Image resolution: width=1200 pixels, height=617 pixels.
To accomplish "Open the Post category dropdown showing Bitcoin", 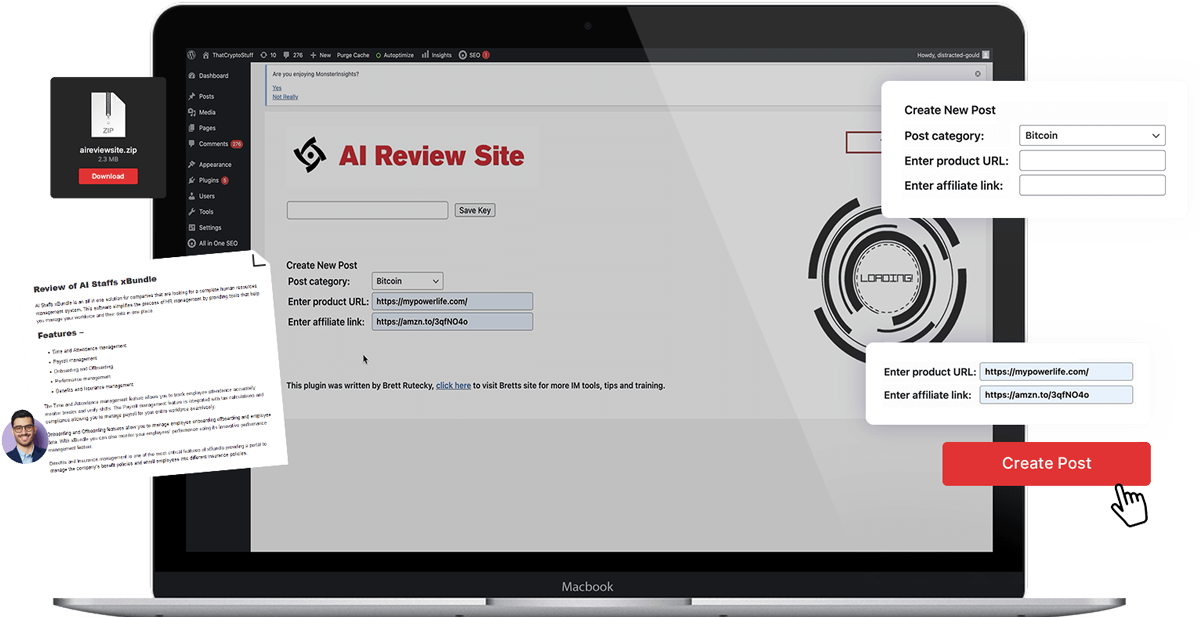I will point(407,281).
